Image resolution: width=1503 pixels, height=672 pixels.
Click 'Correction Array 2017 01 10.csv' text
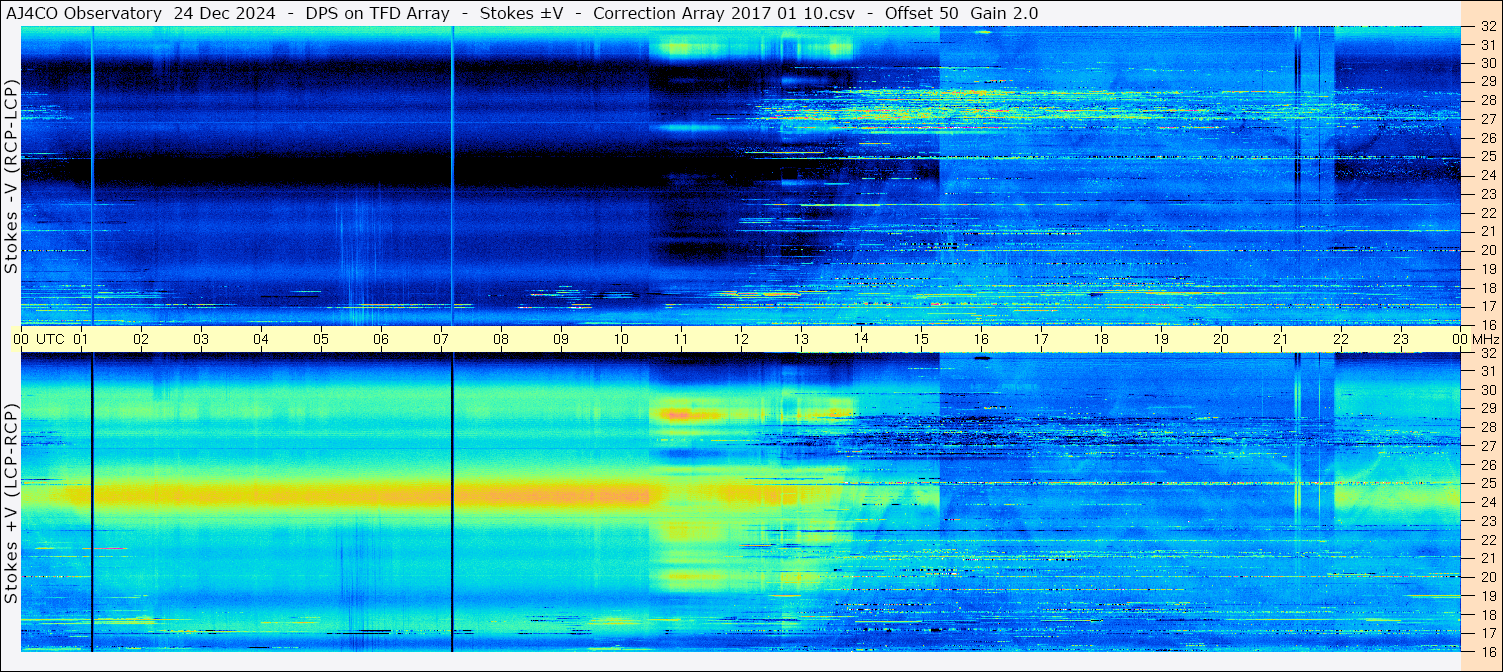[x=724, y=13]
